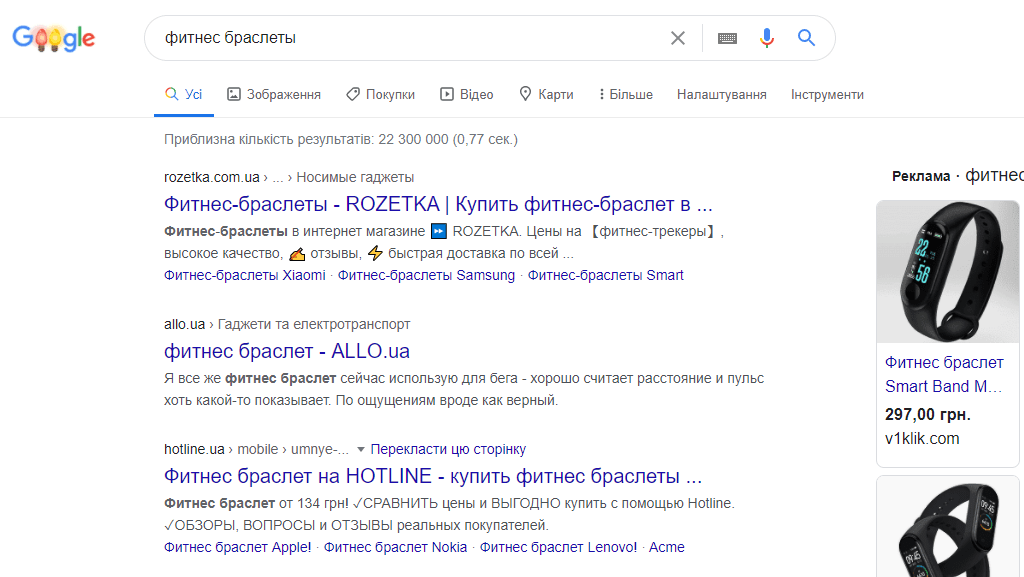The width and height of the screenshot is (1024, 577).
Task: Open the Фитнес браслет Apple sitelink
Action: point(237,547)
